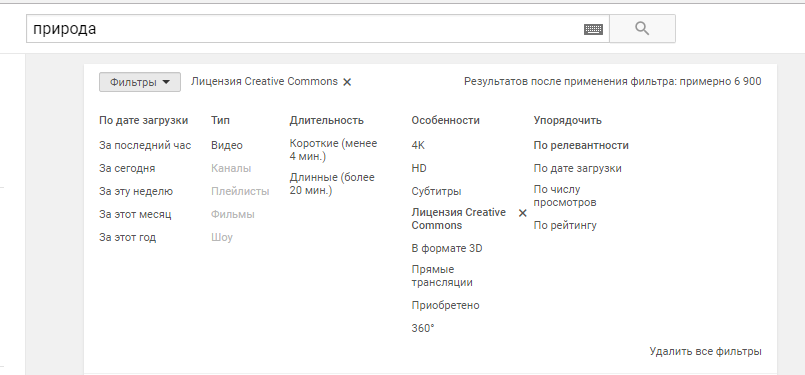Click the results count text
The image size is (805, 375).
pos(612,82)
